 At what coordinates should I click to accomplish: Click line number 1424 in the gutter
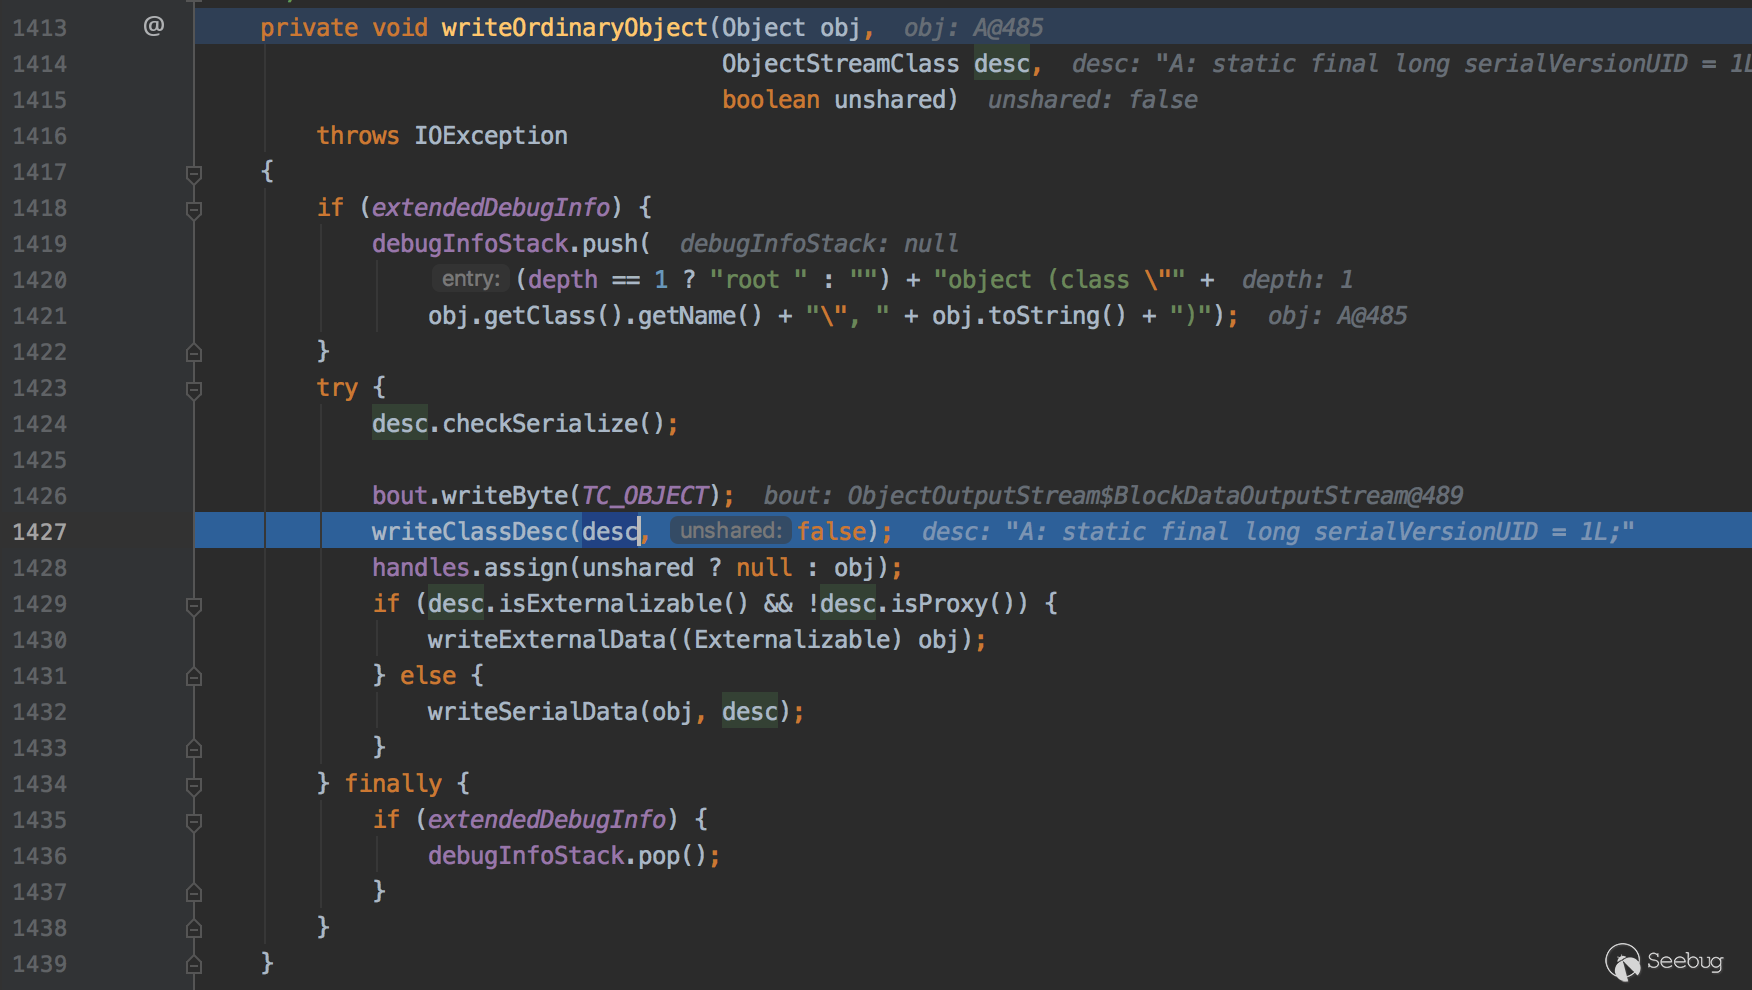point(40,424)
